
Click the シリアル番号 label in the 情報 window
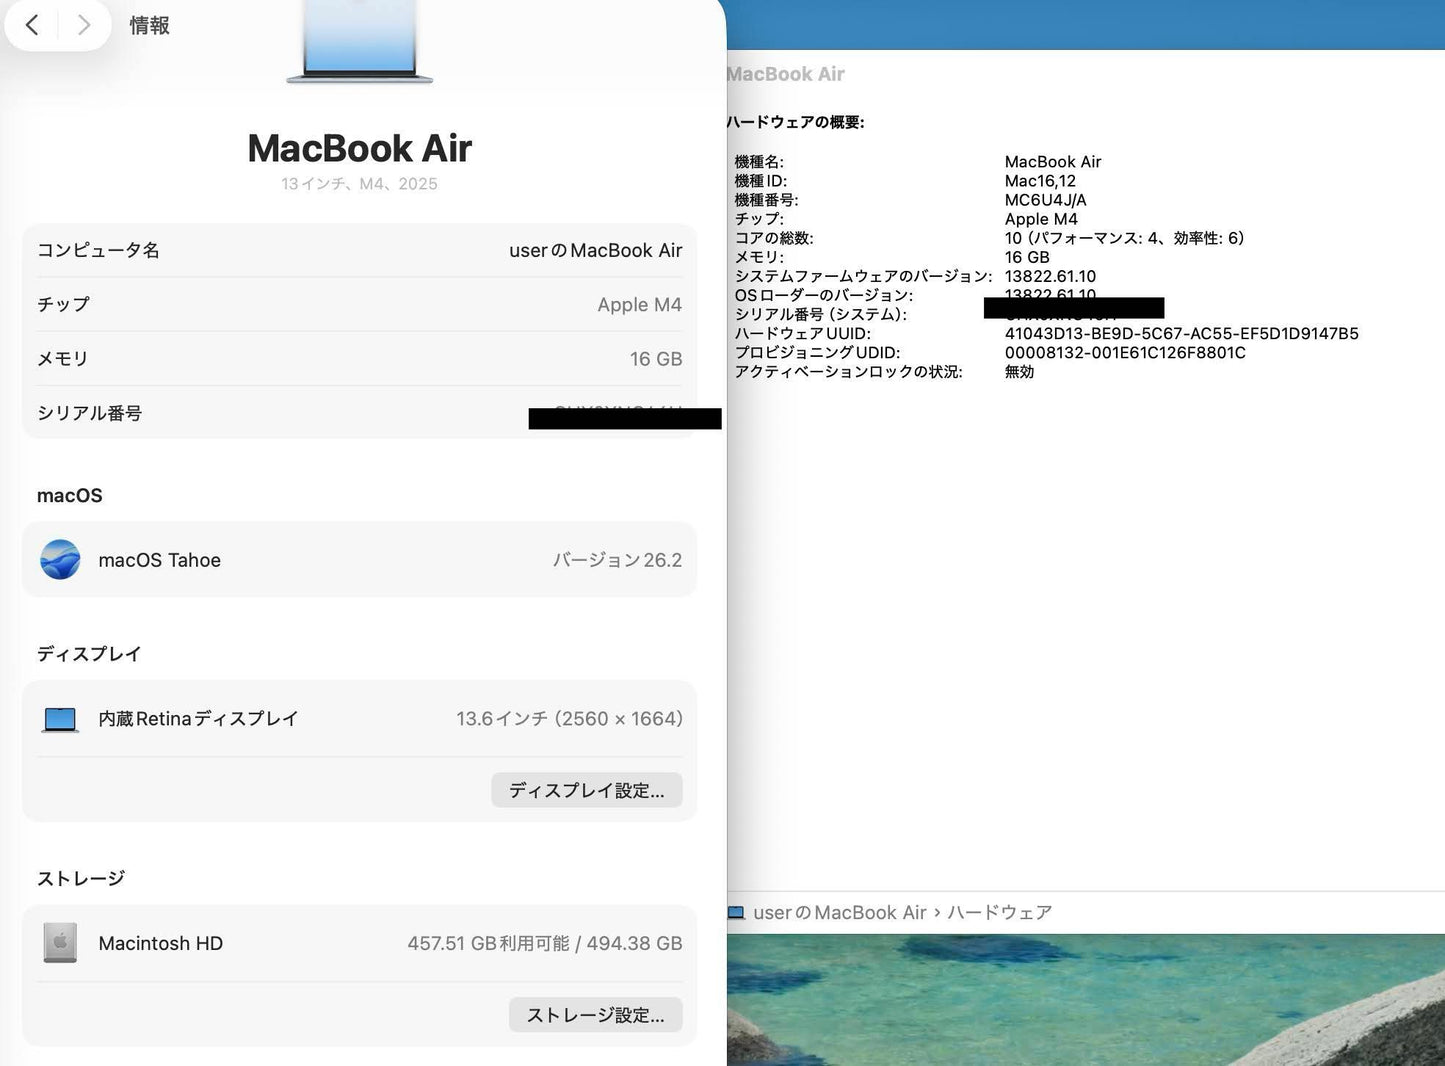tap(89, 413)
